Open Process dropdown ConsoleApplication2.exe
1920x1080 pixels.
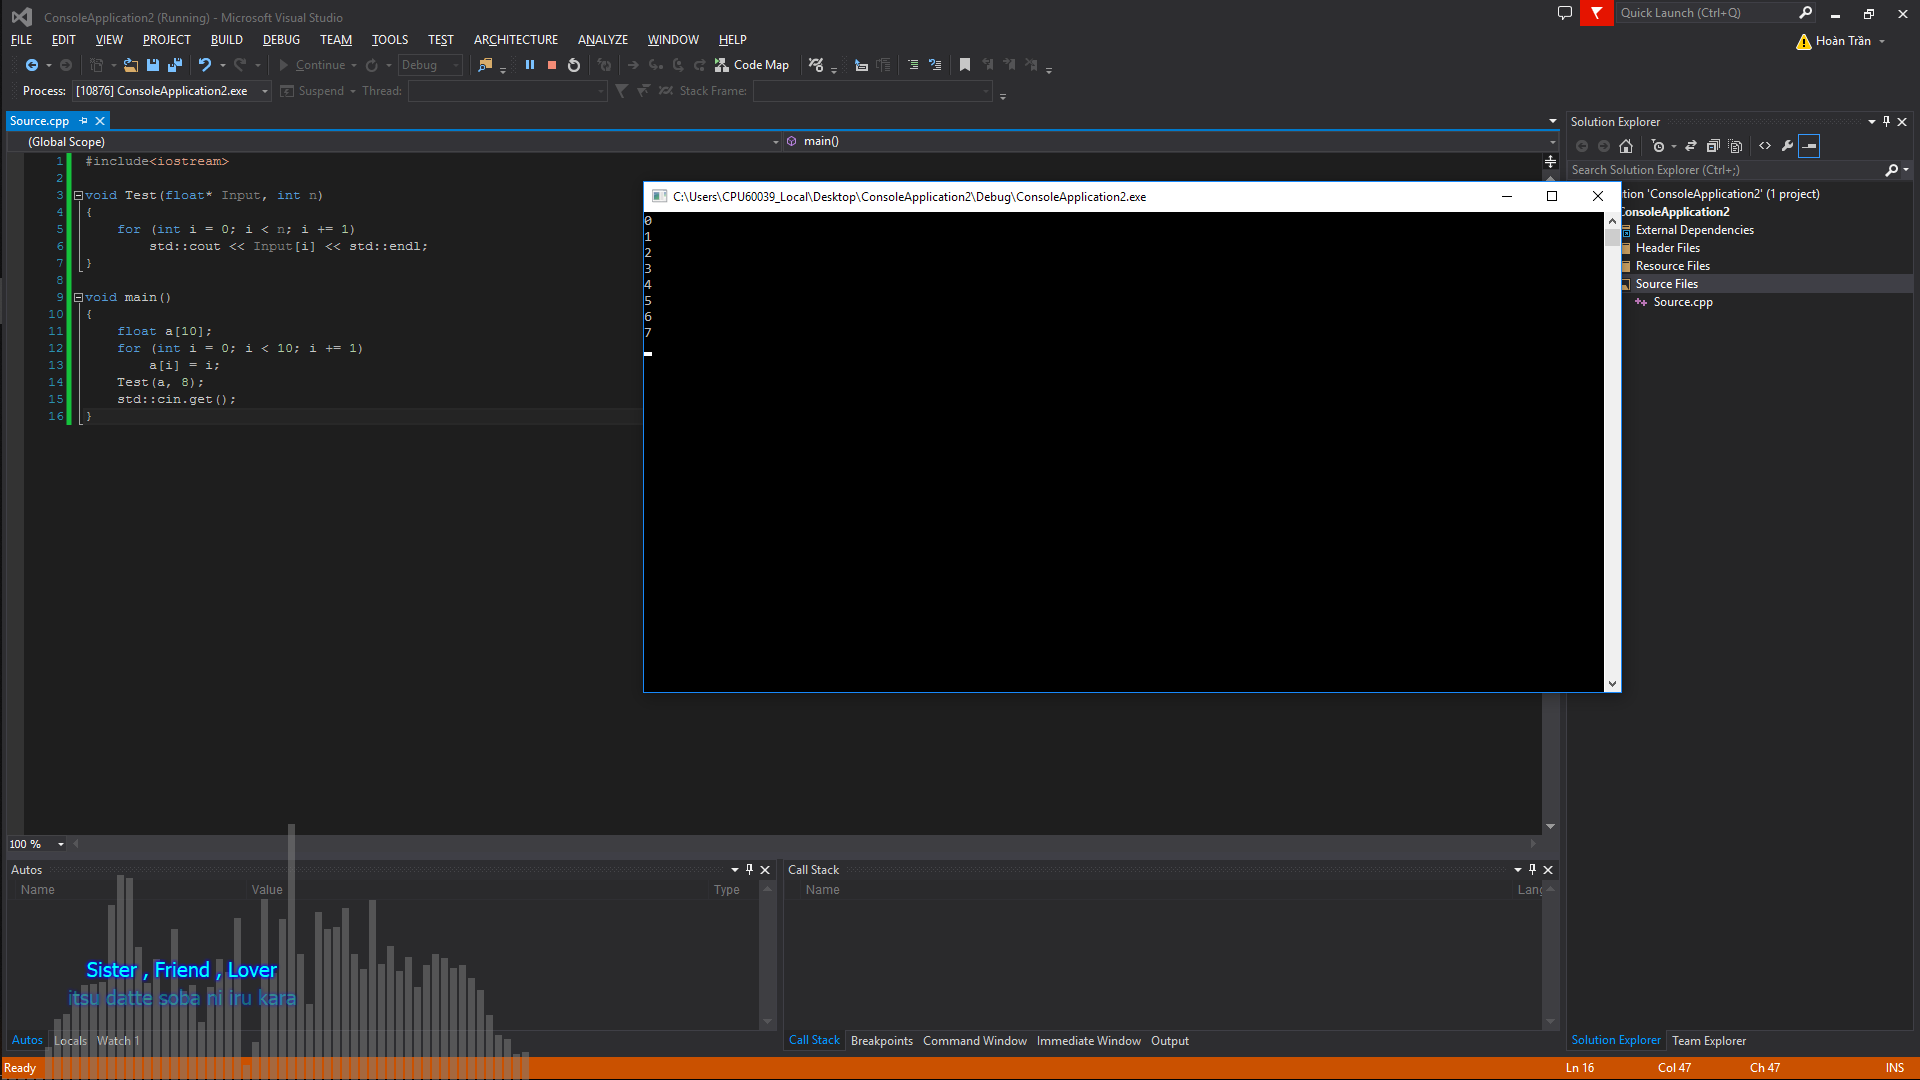tap(265, 91)
